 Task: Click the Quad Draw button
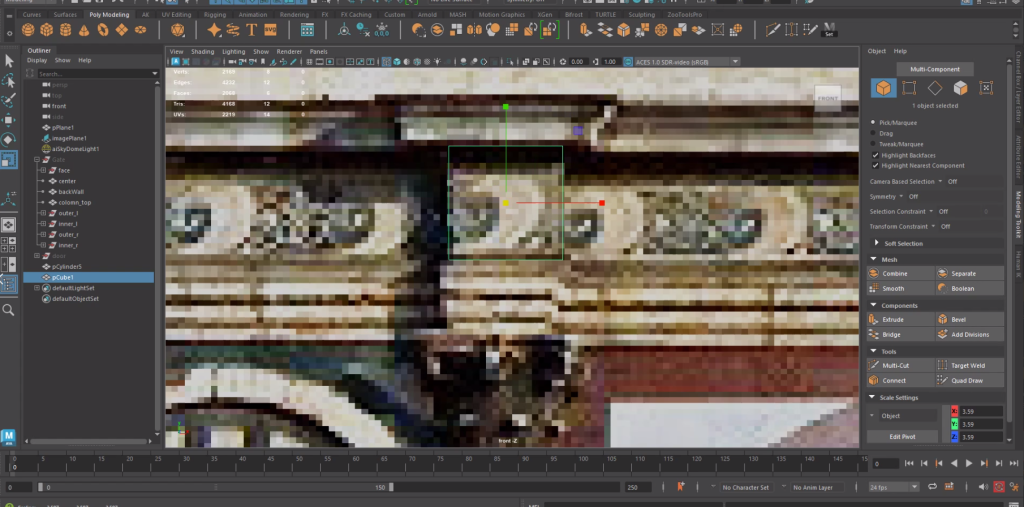pyautogui.click(x=970, y=380)
